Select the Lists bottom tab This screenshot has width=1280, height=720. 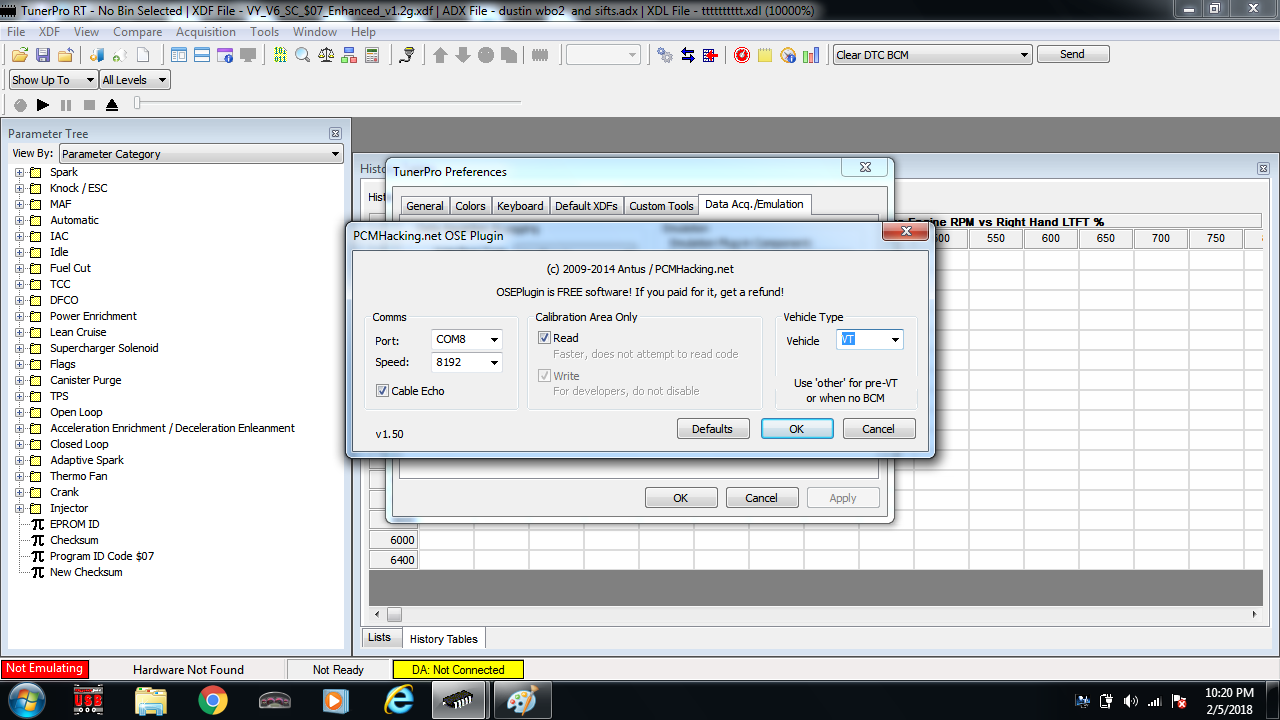tap(380, 637)
